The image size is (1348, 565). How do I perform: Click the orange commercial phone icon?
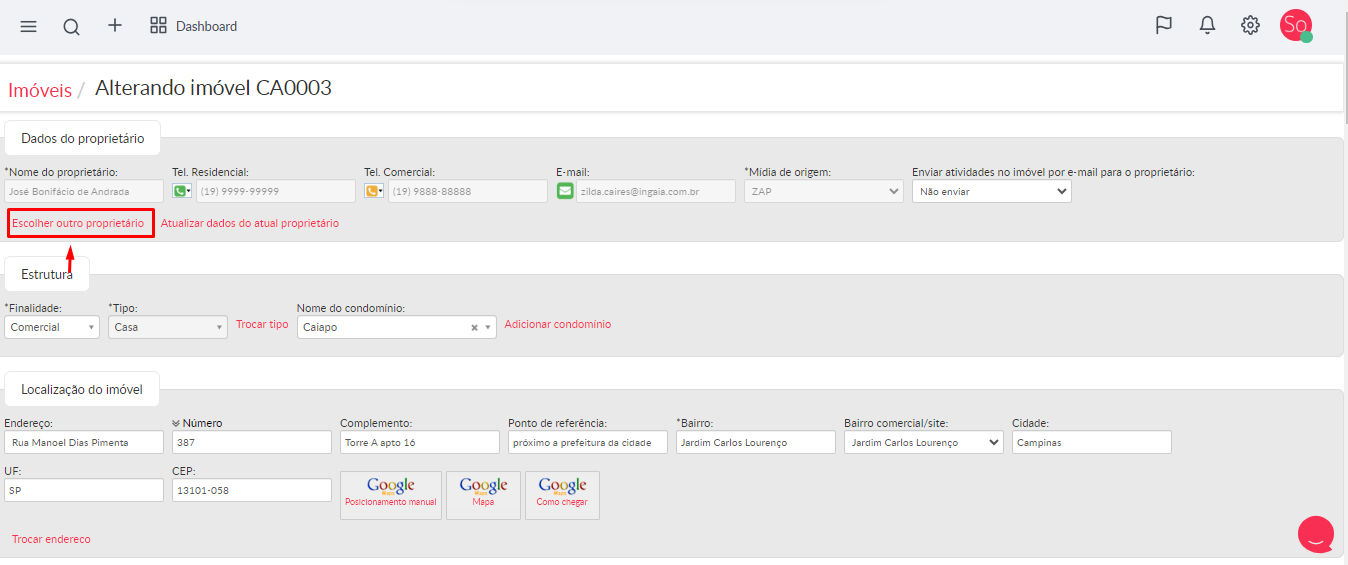[x=374, y=191]
